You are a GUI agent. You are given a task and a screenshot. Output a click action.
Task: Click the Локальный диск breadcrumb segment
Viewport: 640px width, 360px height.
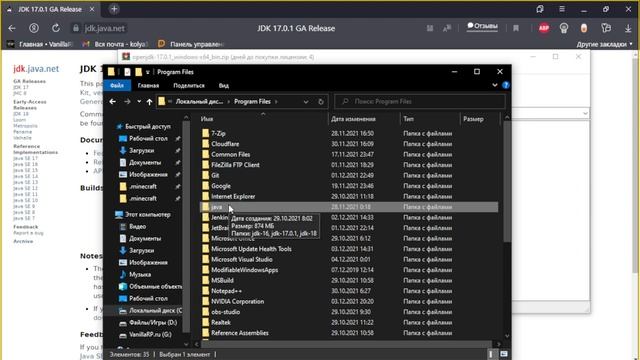click(199, 102)
